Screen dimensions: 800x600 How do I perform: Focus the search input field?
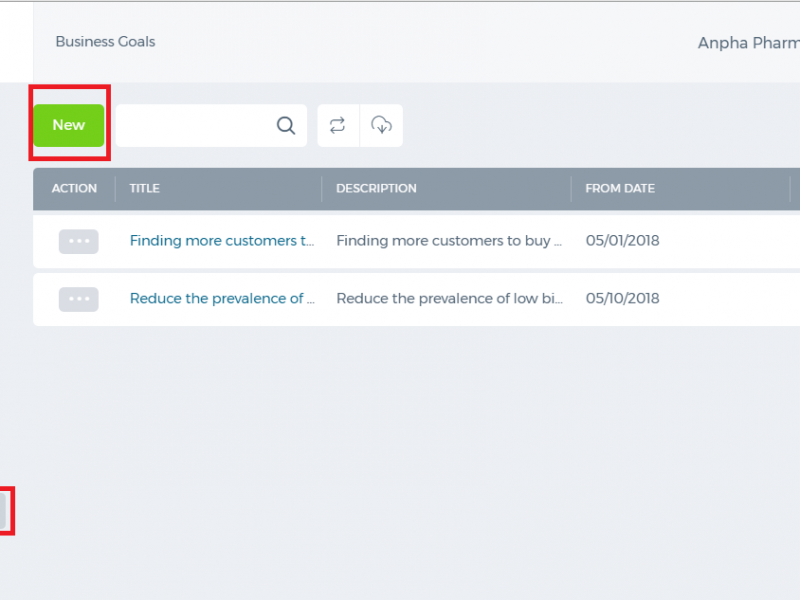coord(211,126)
